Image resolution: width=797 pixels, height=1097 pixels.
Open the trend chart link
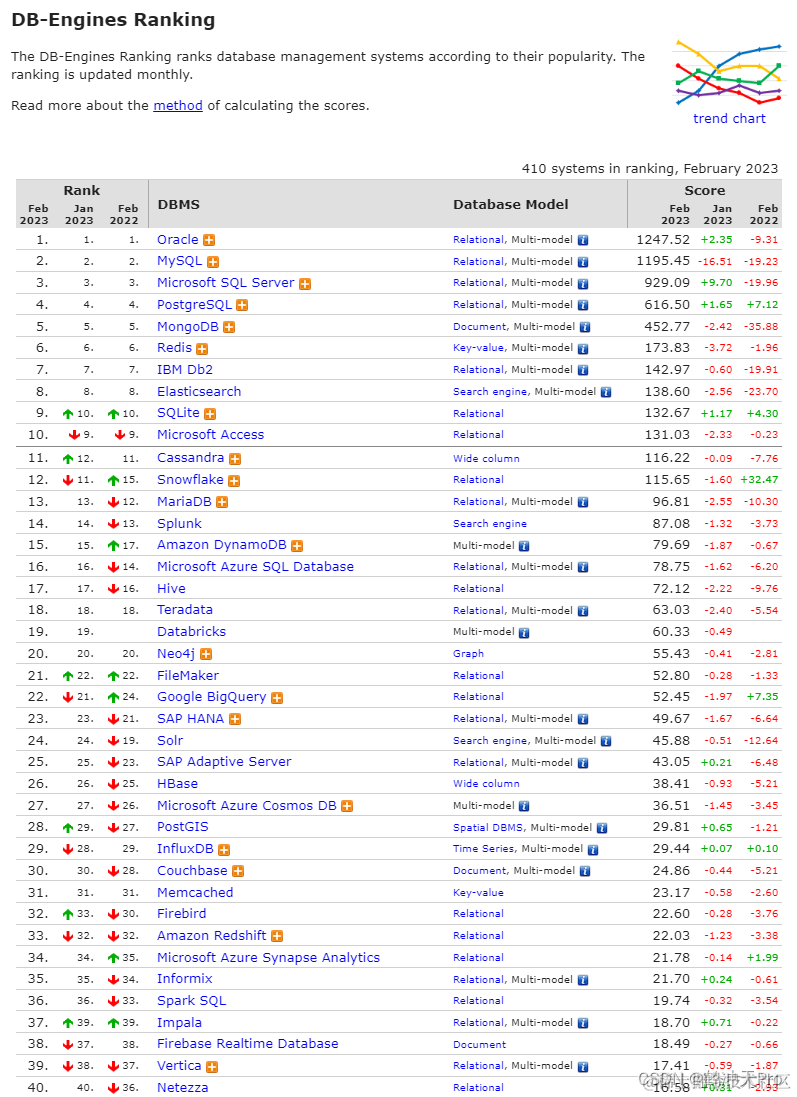729,119
